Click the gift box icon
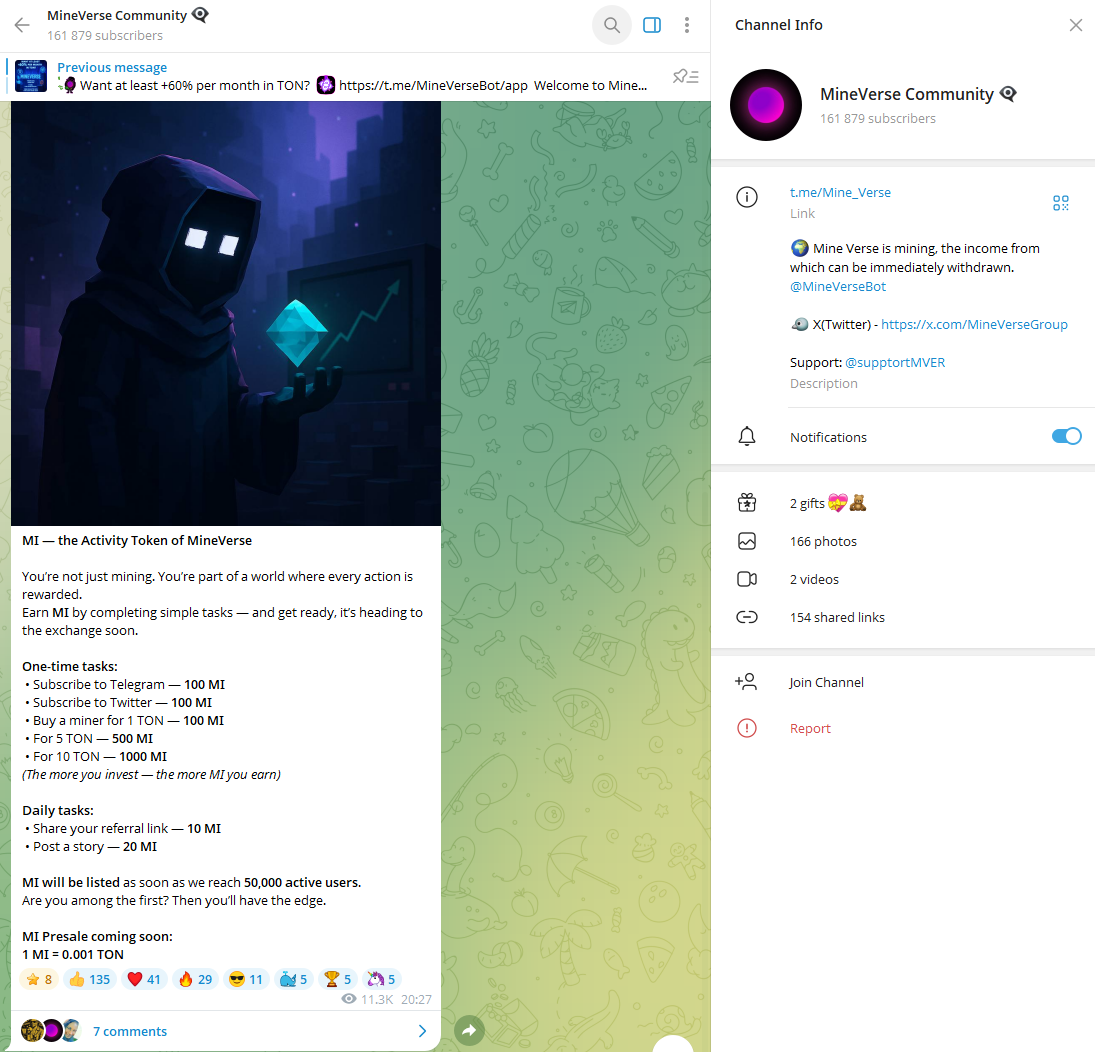This screenshot has height=1052, width=1095. (x=747, y=503)
